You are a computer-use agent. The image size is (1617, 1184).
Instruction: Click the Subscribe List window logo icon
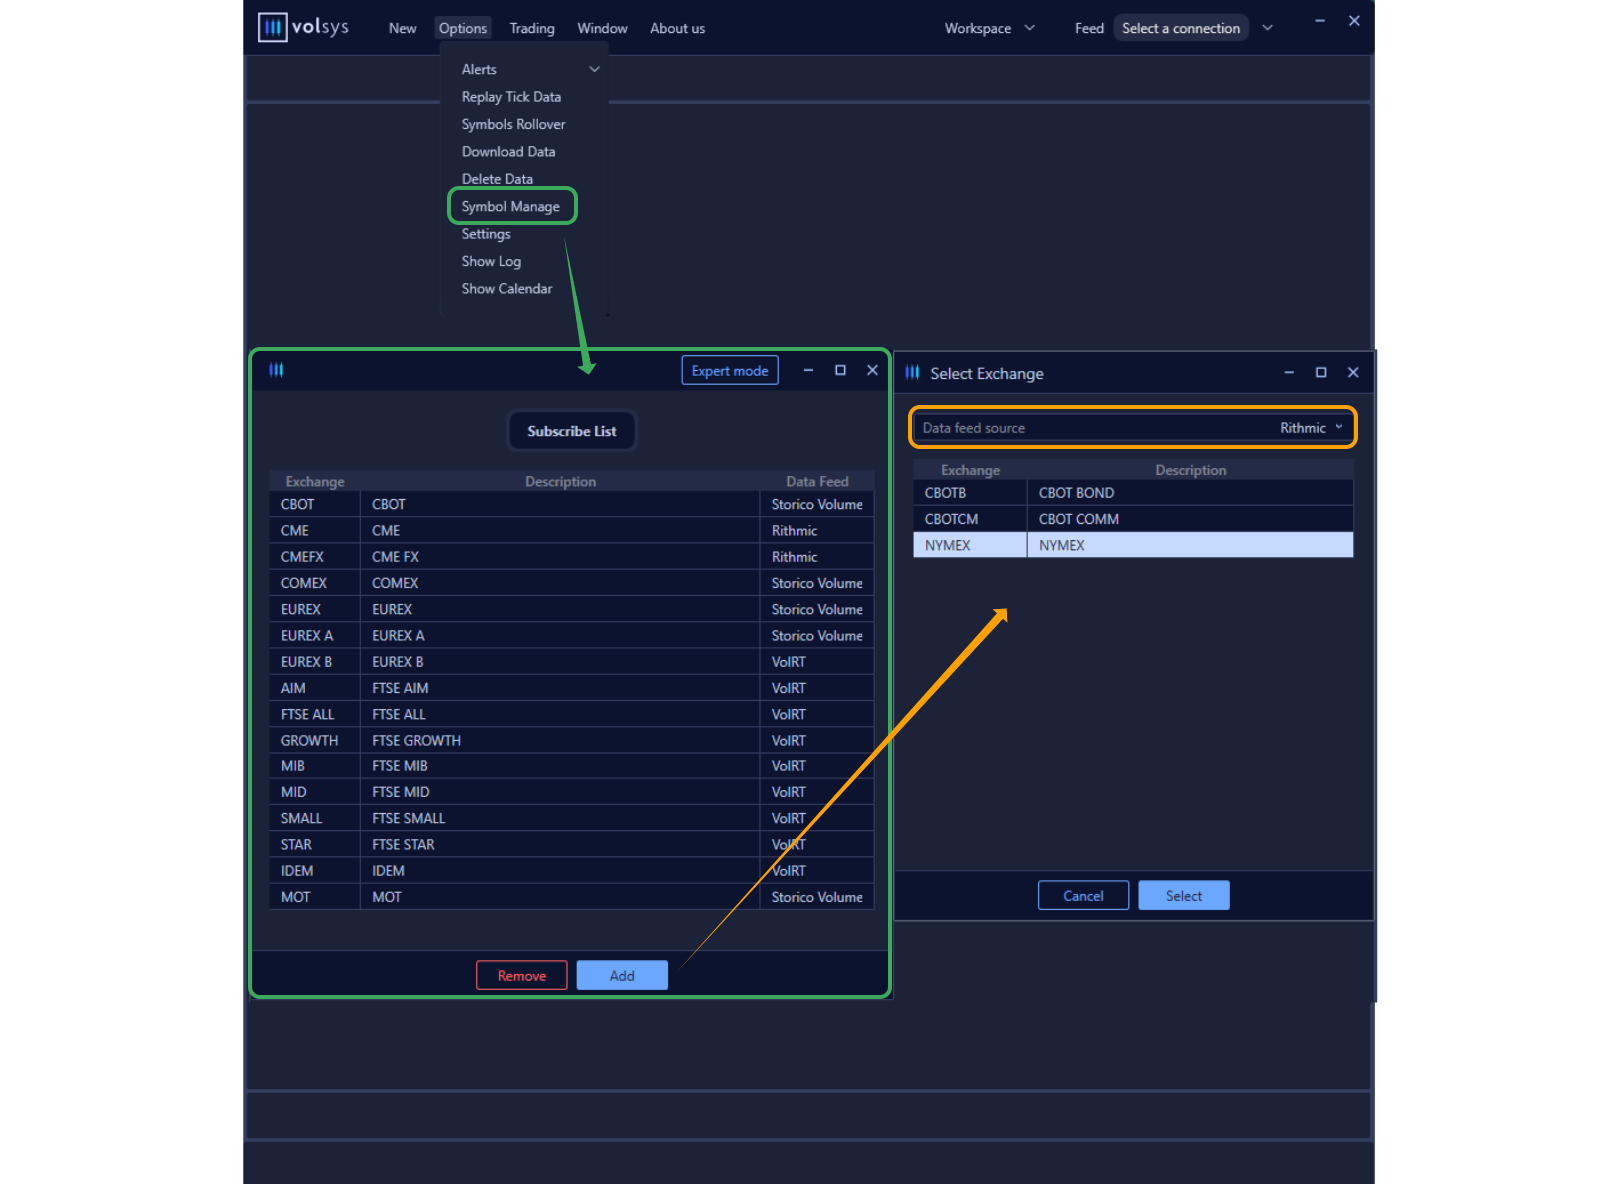coord(276,370)
